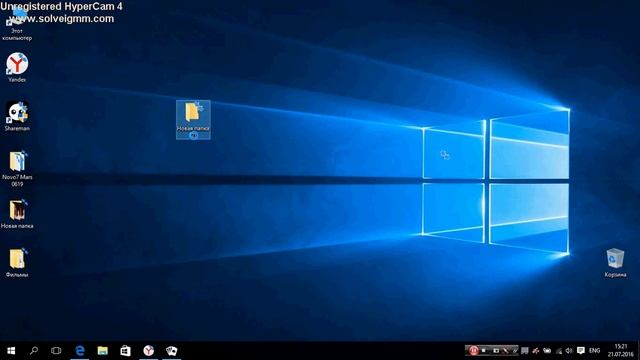Screen dimensions: 640x360
Task: Open Task View from the taskbar
Action: [56, 351]
